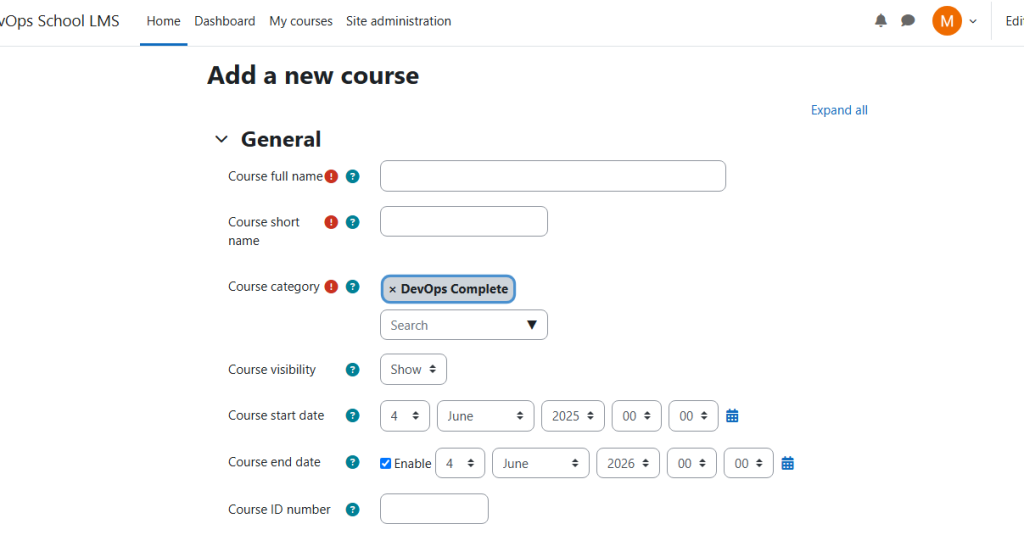Remove the DevOps Complete category tag

point(392,289)
